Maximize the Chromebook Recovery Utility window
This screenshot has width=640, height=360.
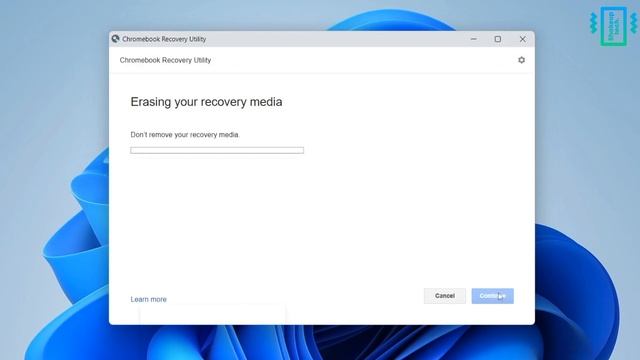click(x=498, y=39)
